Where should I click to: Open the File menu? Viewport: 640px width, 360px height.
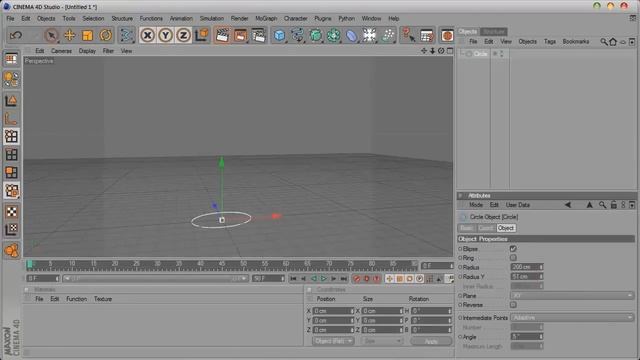[x=10, y=18]
